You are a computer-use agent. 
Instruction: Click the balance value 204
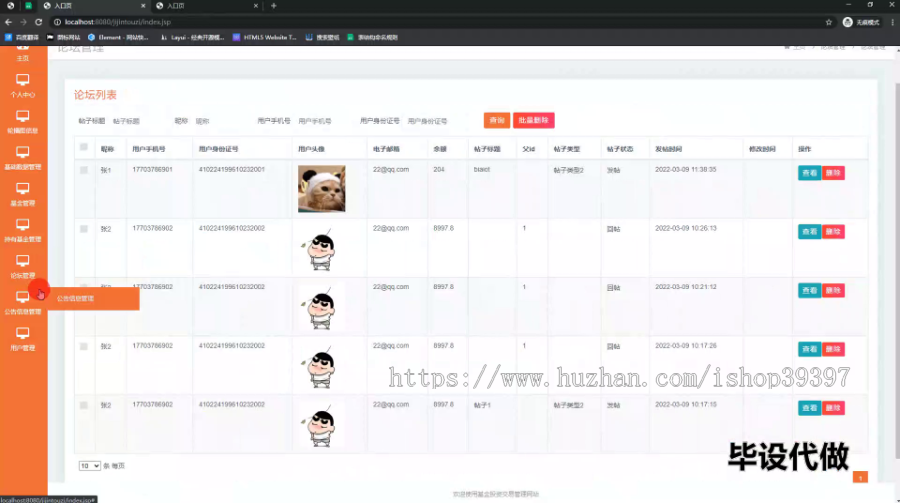[439, 169]
